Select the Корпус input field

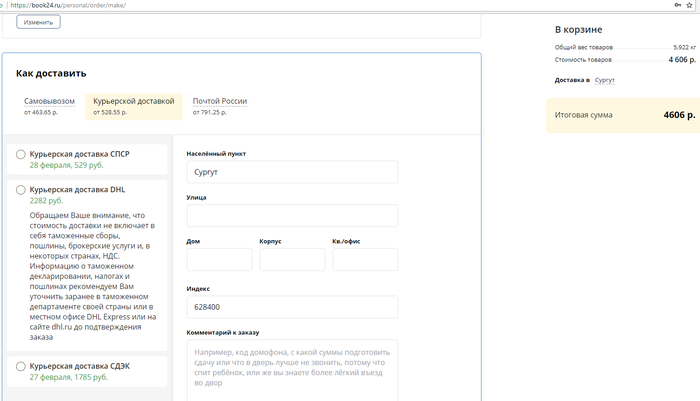pyautogui.click(x=292, y=260)
